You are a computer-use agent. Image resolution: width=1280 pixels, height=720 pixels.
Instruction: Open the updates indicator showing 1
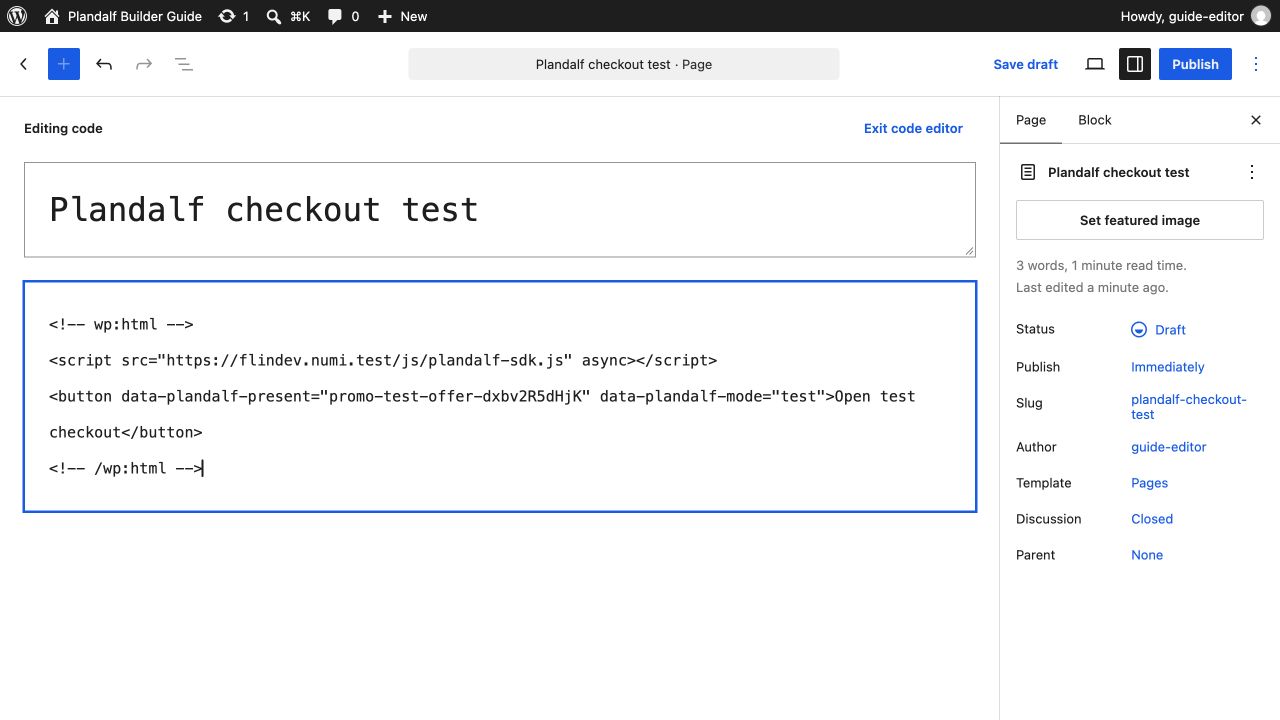pyautogui.click(x=234, y=16)
